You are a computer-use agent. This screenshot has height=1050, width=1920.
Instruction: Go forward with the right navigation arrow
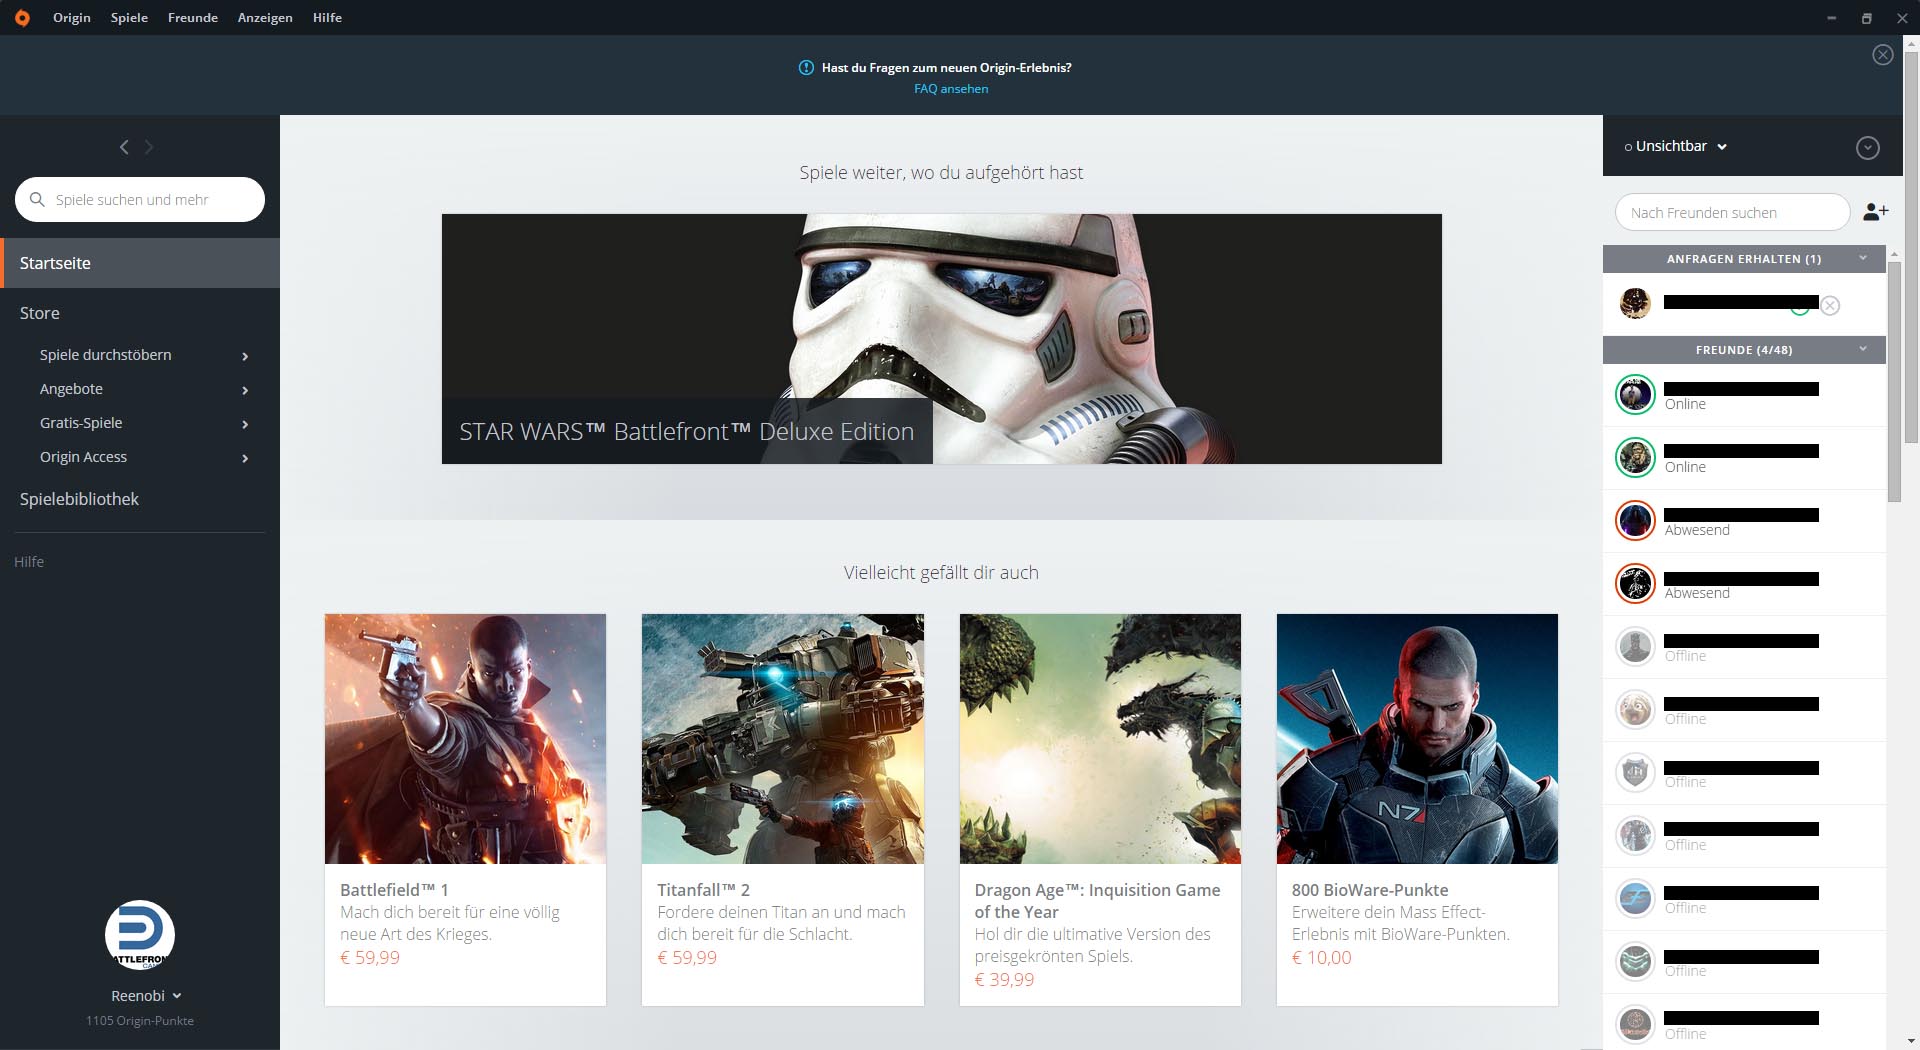tap(149, 147)
